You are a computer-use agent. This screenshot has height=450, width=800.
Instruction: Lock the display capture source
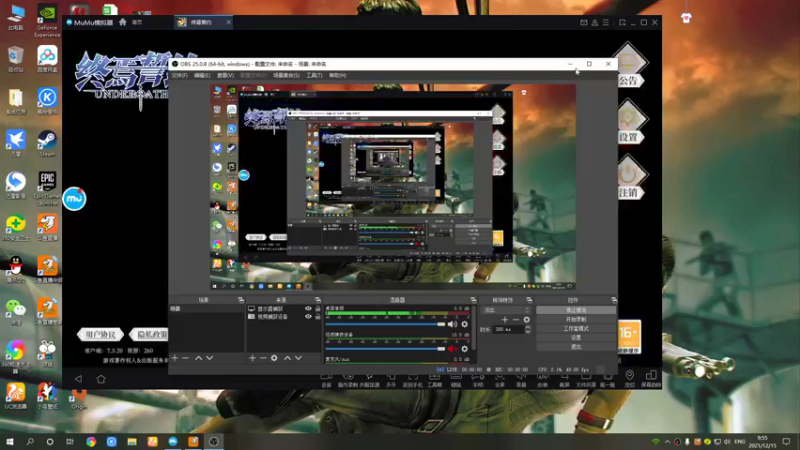click(318, 309)
